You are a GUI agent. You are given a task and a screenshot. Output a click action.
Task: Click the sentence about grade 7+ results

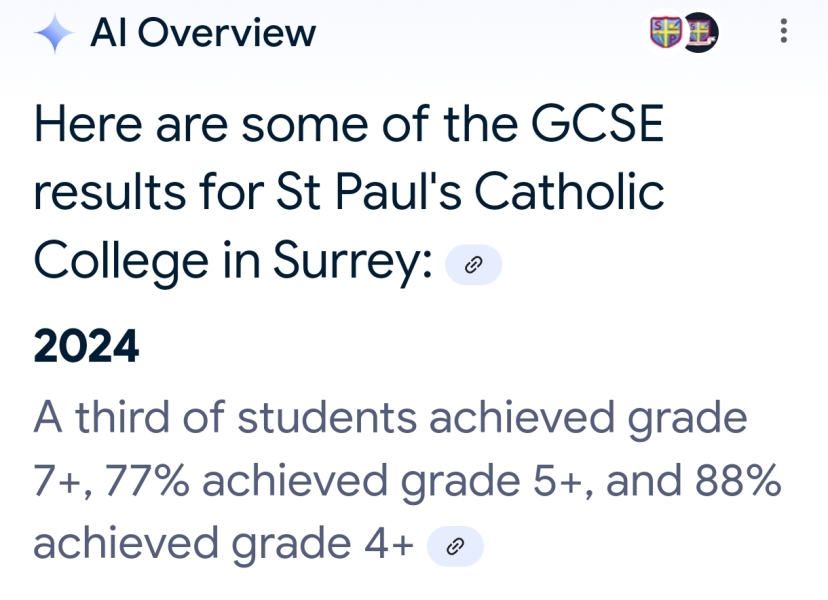tap(390, 416)
